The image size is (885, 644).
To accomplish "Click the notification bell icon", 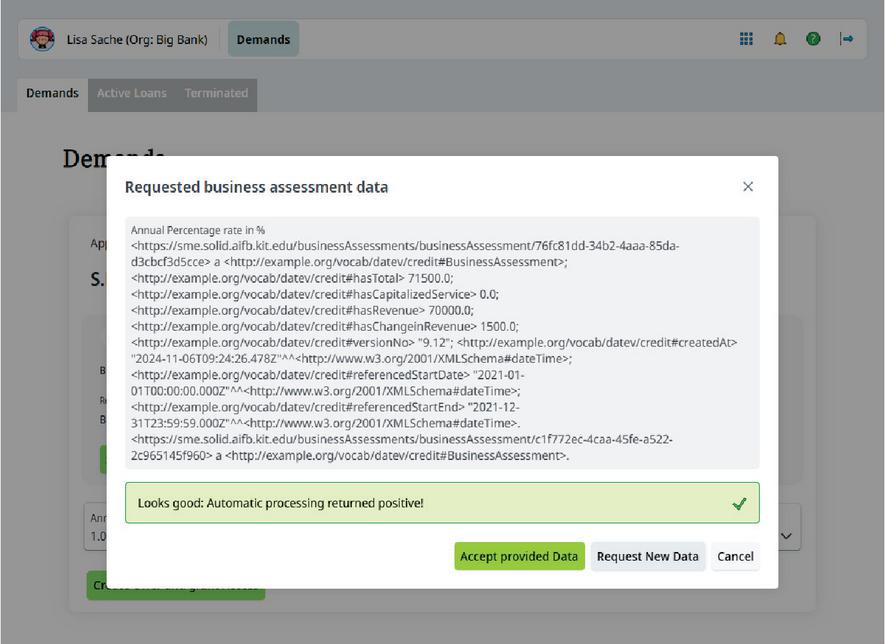I will point(780,39).
